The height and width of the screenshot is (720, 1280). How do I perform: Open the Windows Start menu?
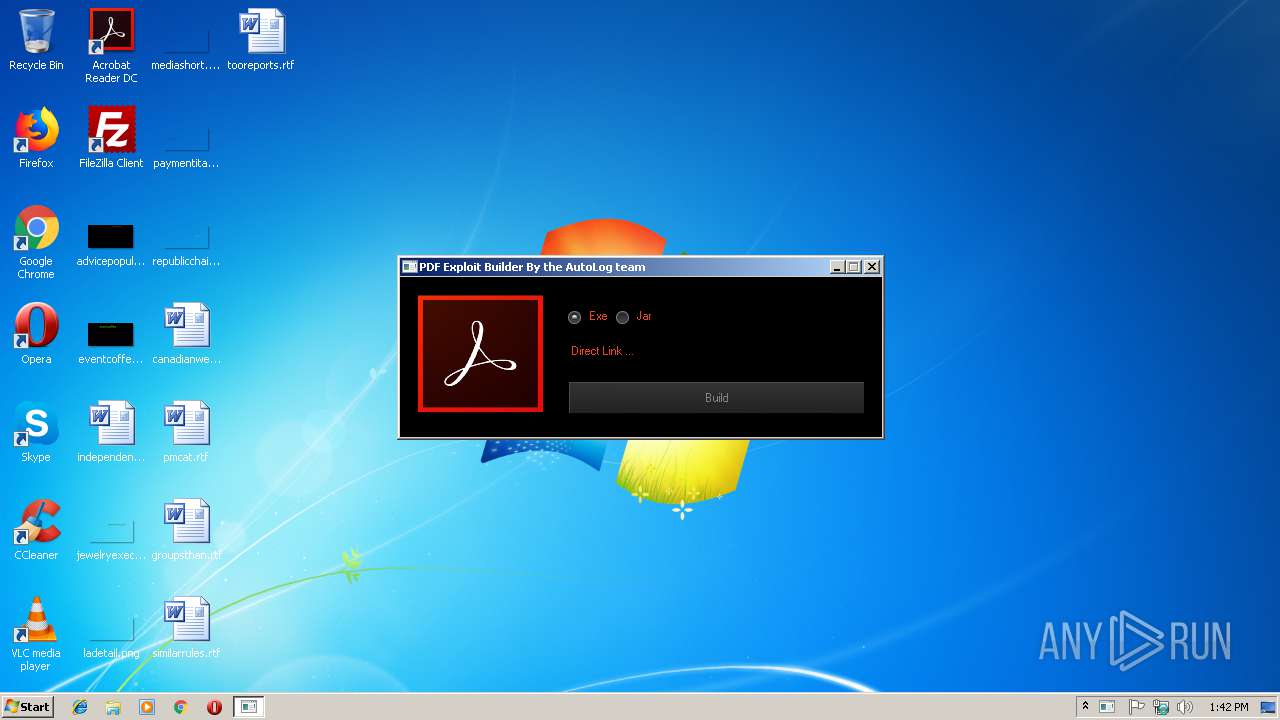click(27, 706)
